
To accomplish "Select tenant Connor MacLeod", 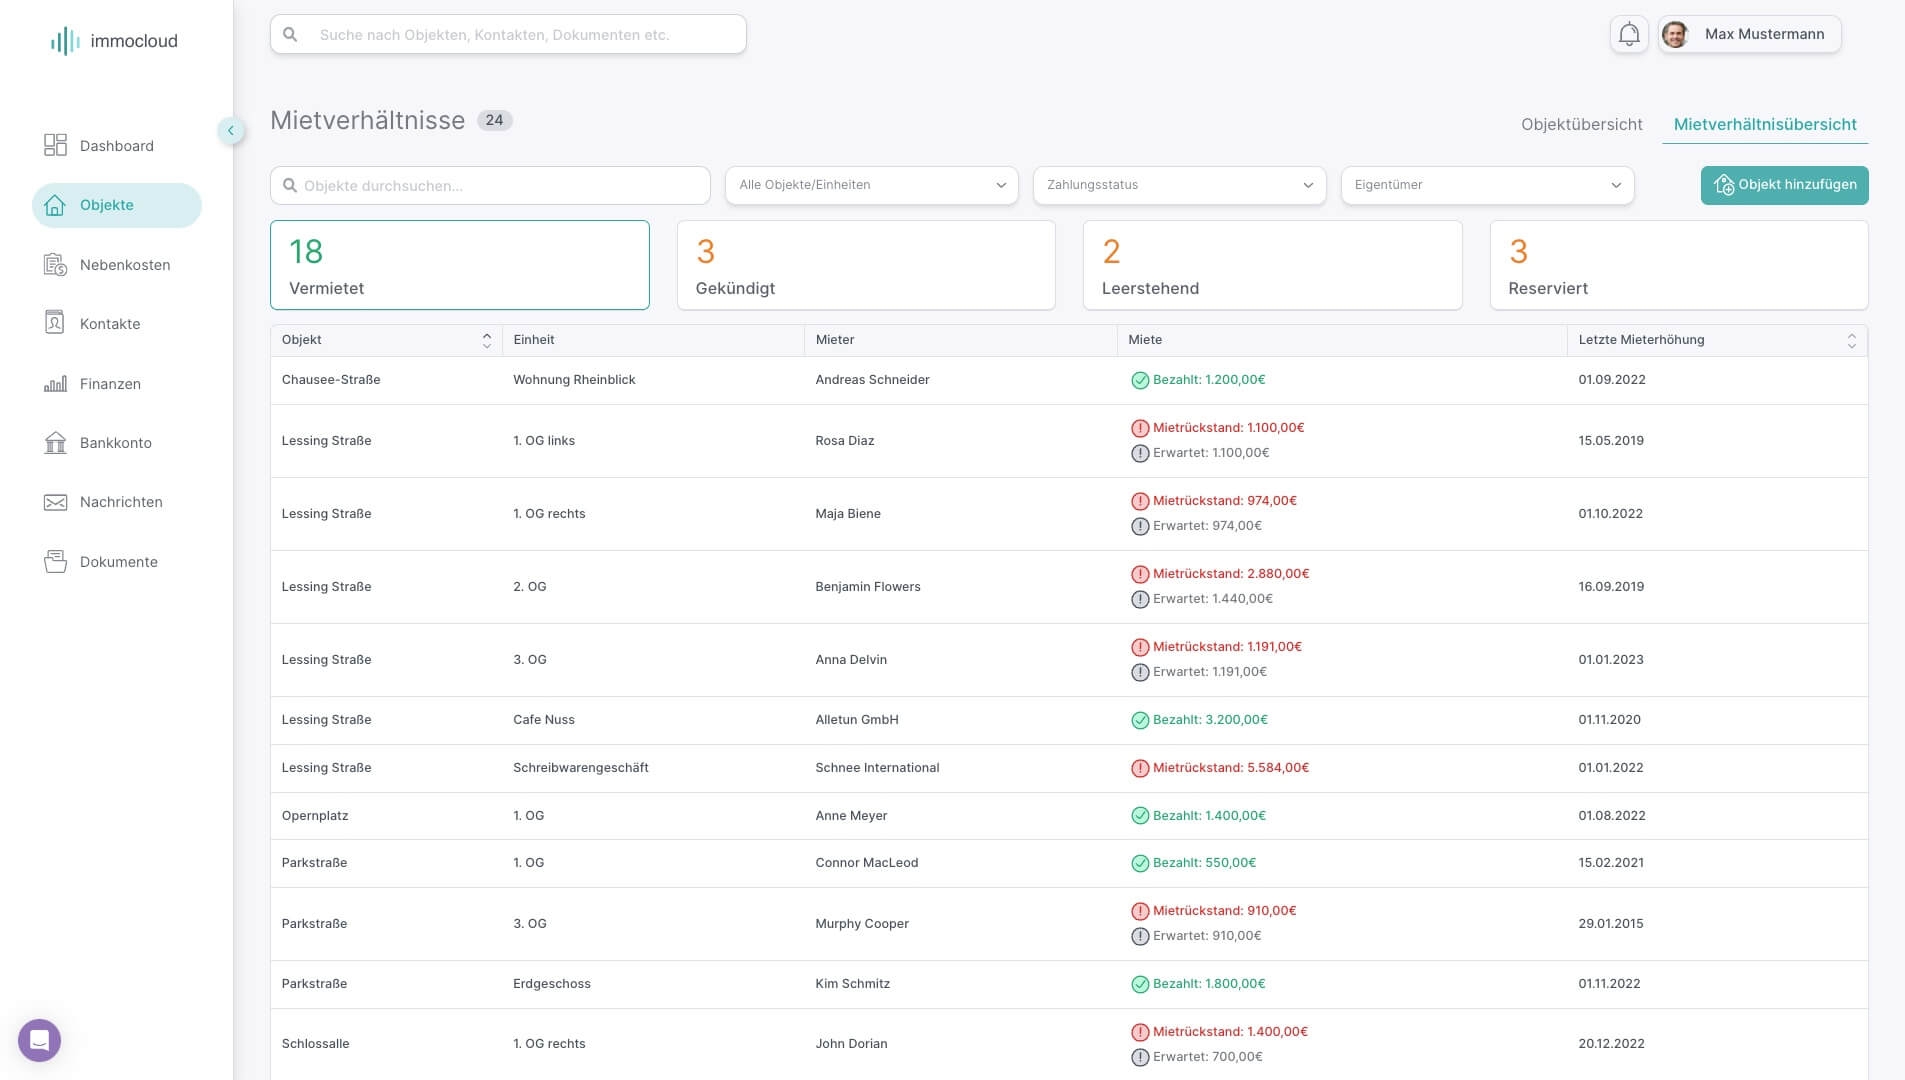I will click(x=867, y=863).
